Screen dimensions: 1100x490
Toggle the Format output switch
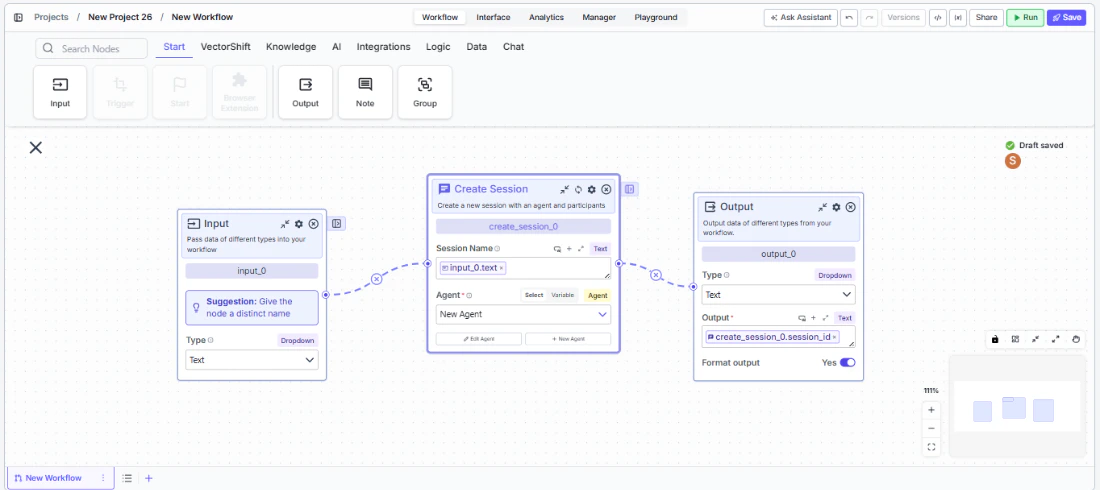click(847, 363)
